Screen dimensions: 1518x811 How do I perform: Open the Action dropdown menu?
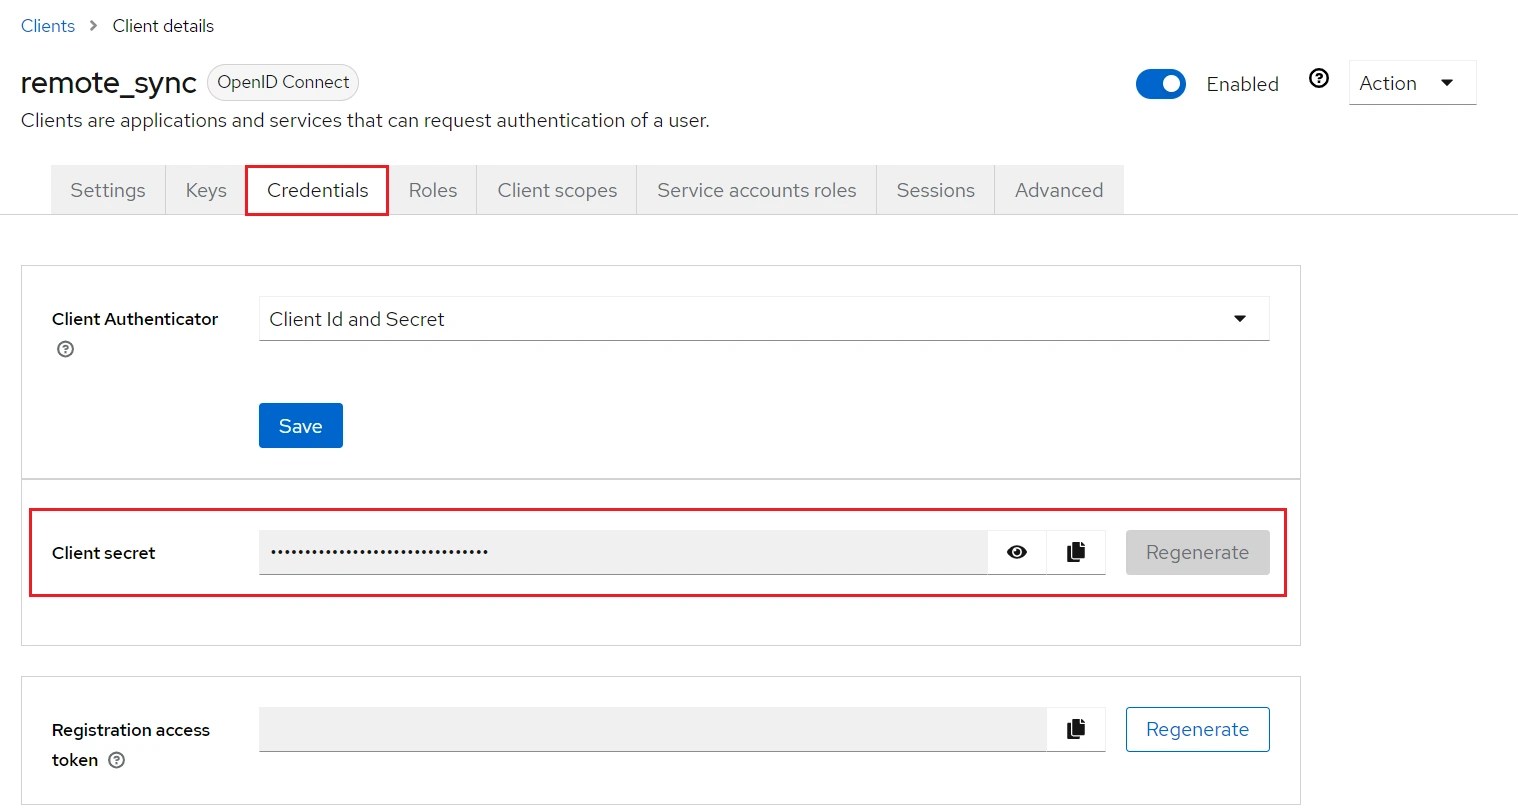(x=1411, y=83)
